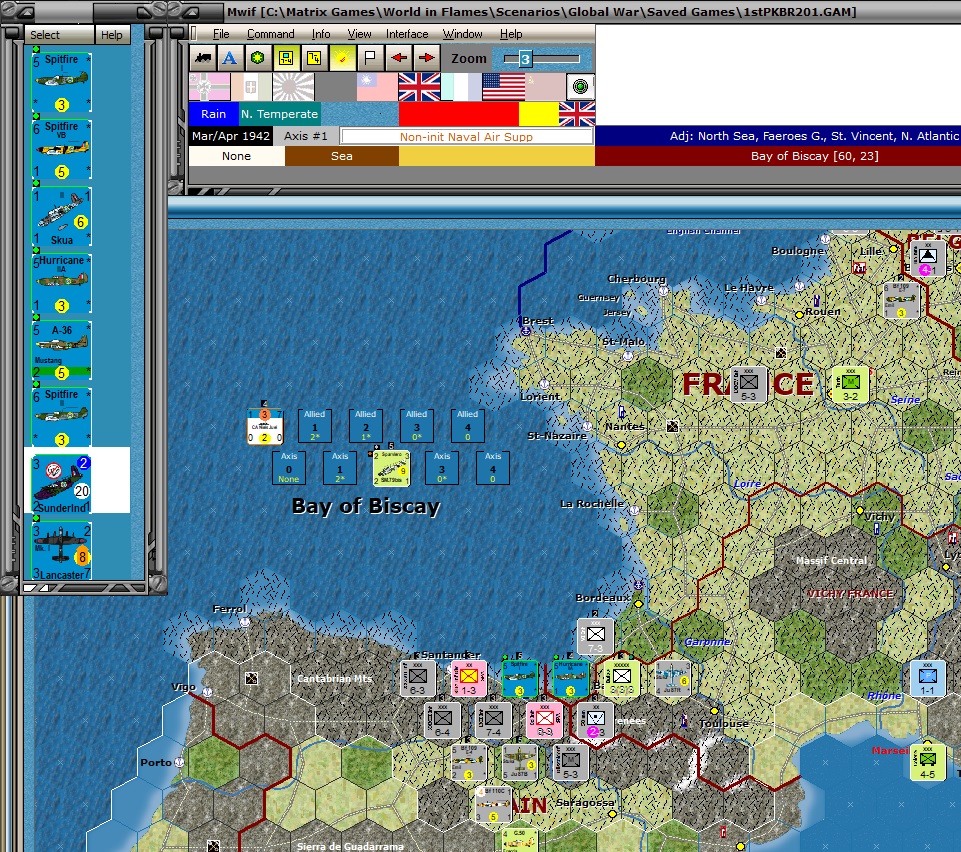961x852 pixels.
Task: Click the Allied 1 sea box
Action: 314,425
